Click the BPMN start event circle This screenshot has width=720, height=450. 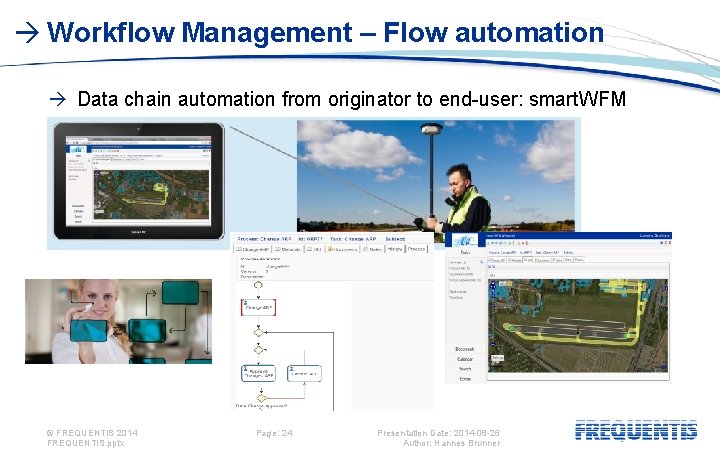tap(258, 285)
